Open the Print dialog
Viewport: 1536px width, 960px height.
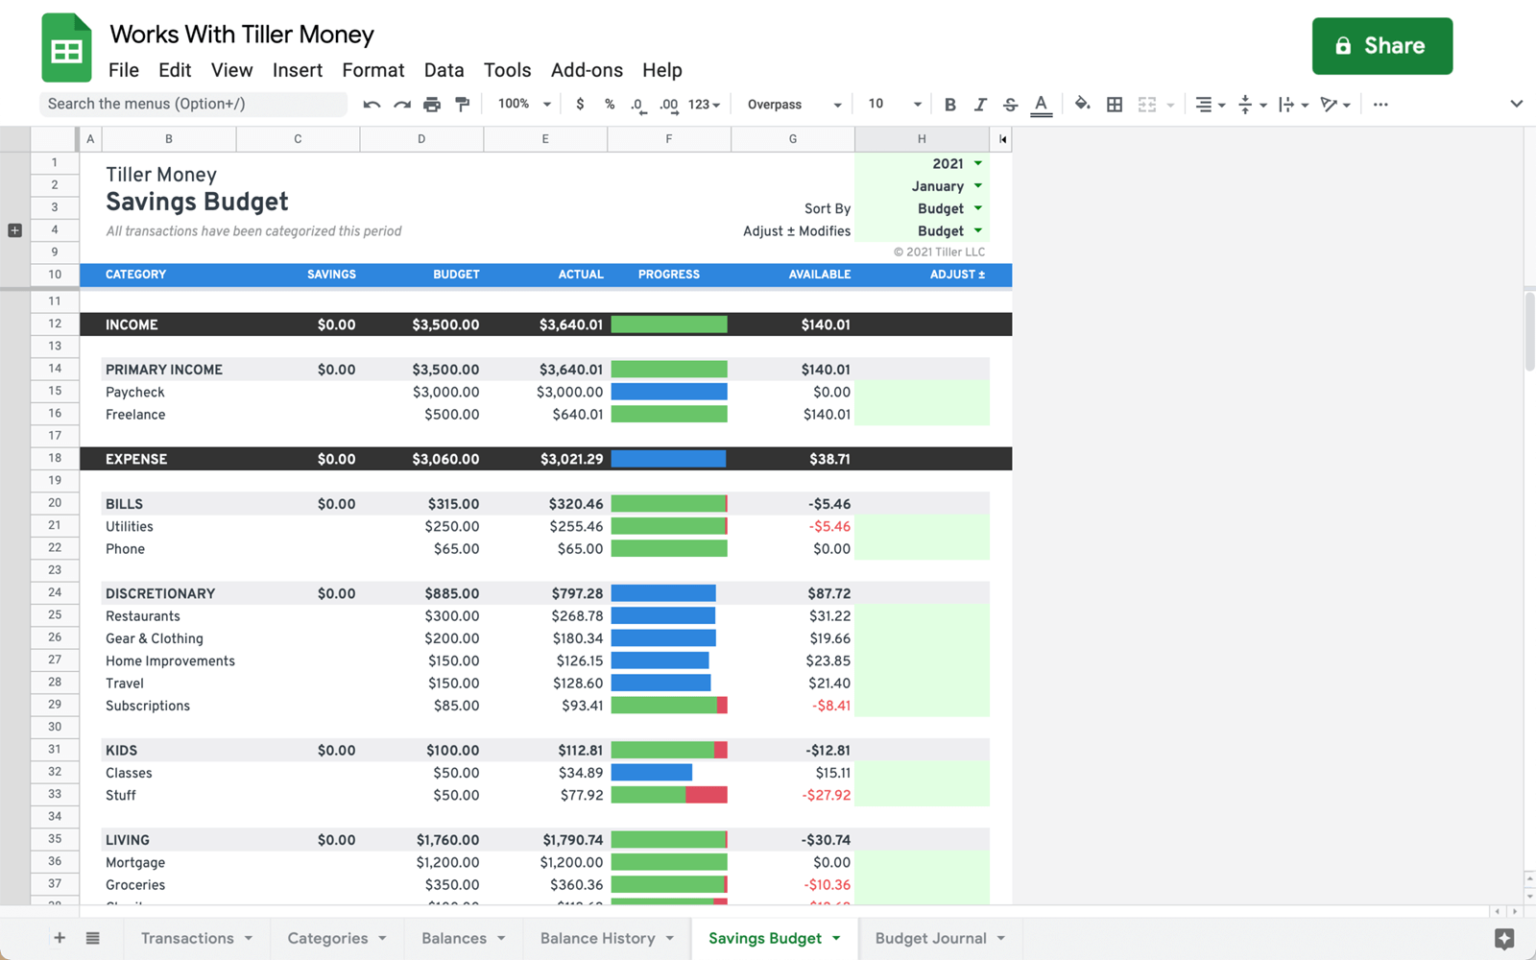pos(431,103)
